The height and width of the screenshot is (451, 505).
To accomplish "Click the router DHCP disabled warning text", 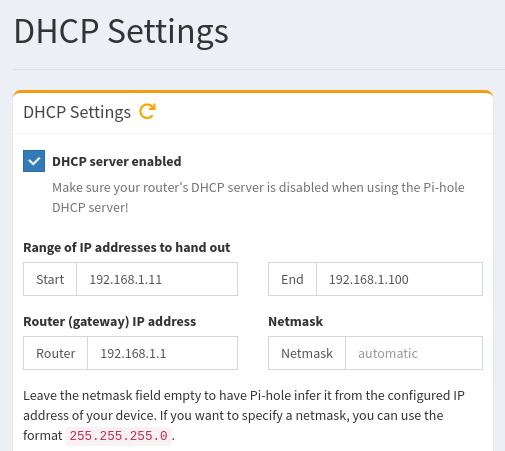I will (x=258, y=197).
